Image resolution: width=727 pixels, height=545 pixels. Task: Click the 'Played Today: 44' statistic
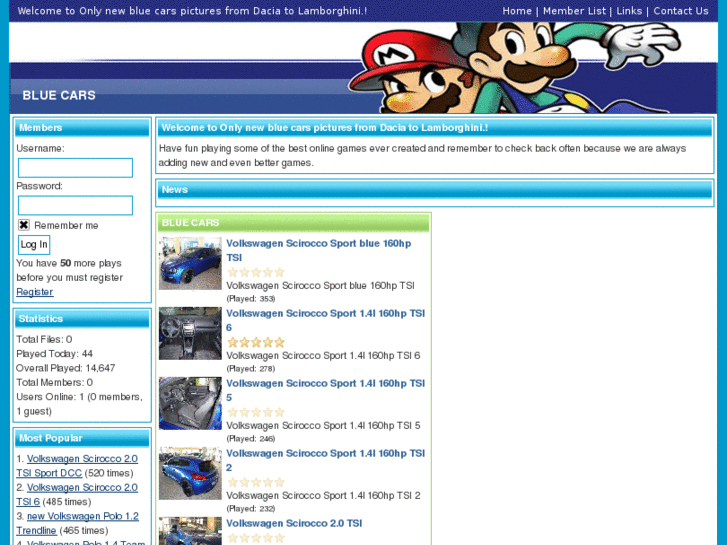tap(54, 353)
